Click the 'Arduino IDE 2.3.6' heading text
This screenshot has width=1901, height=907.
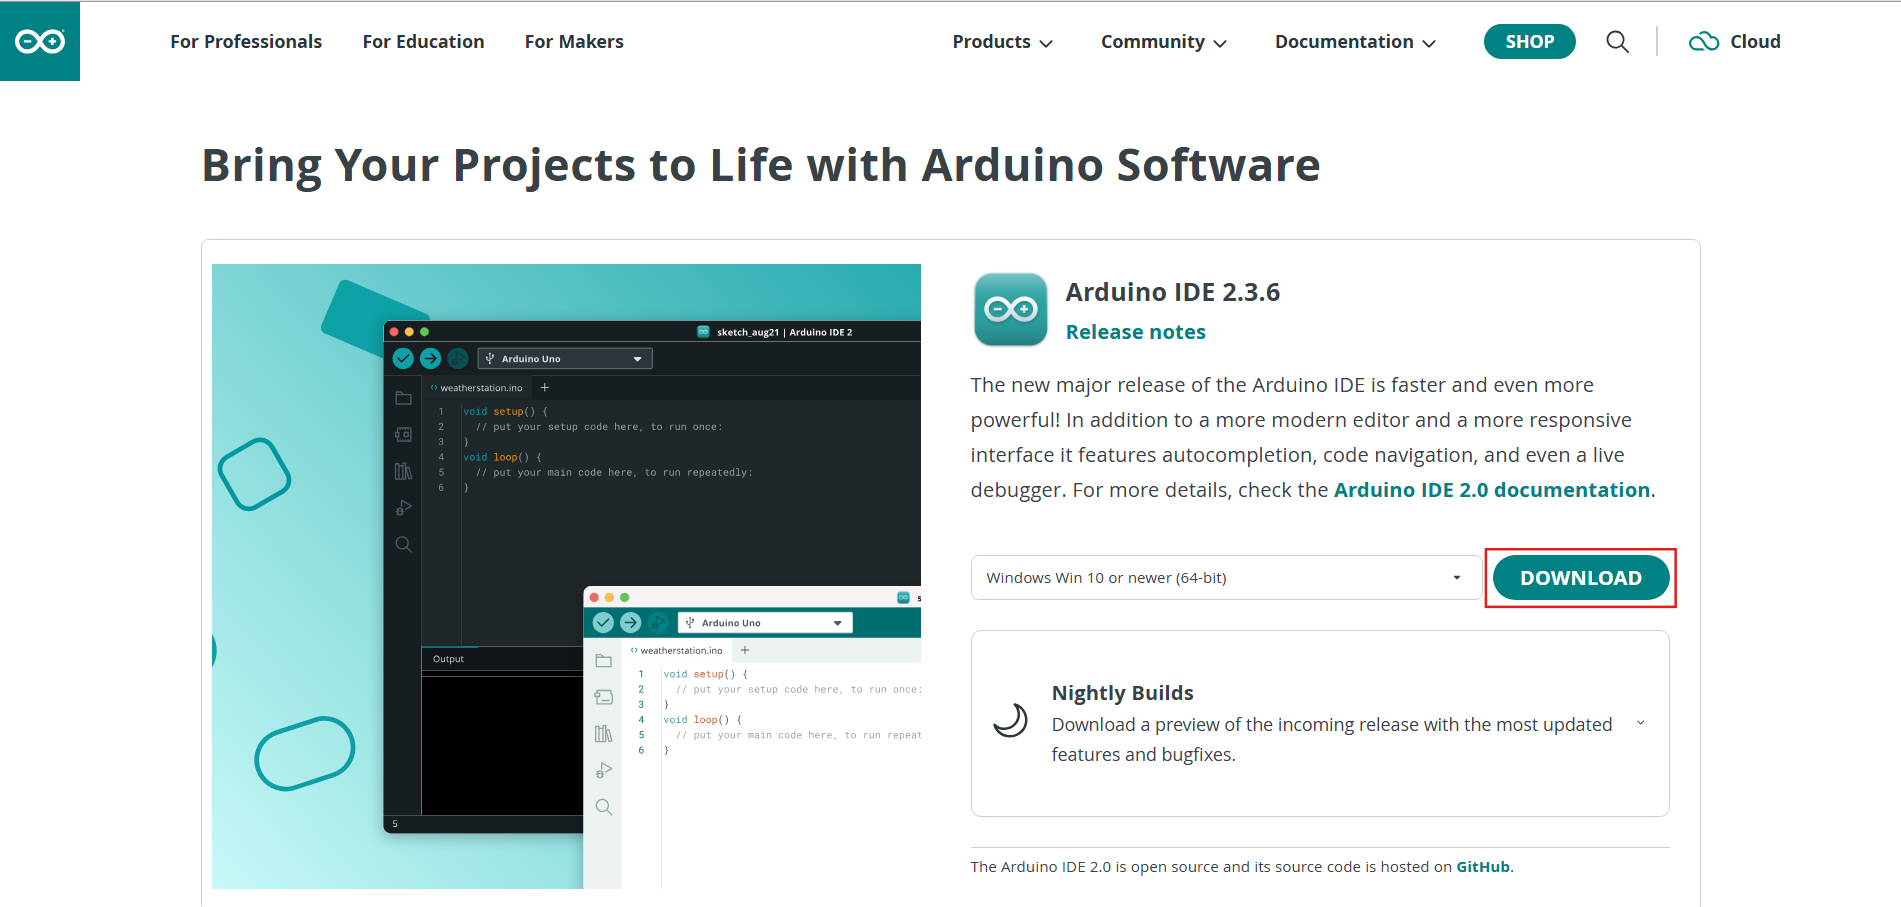point(1173,292)
